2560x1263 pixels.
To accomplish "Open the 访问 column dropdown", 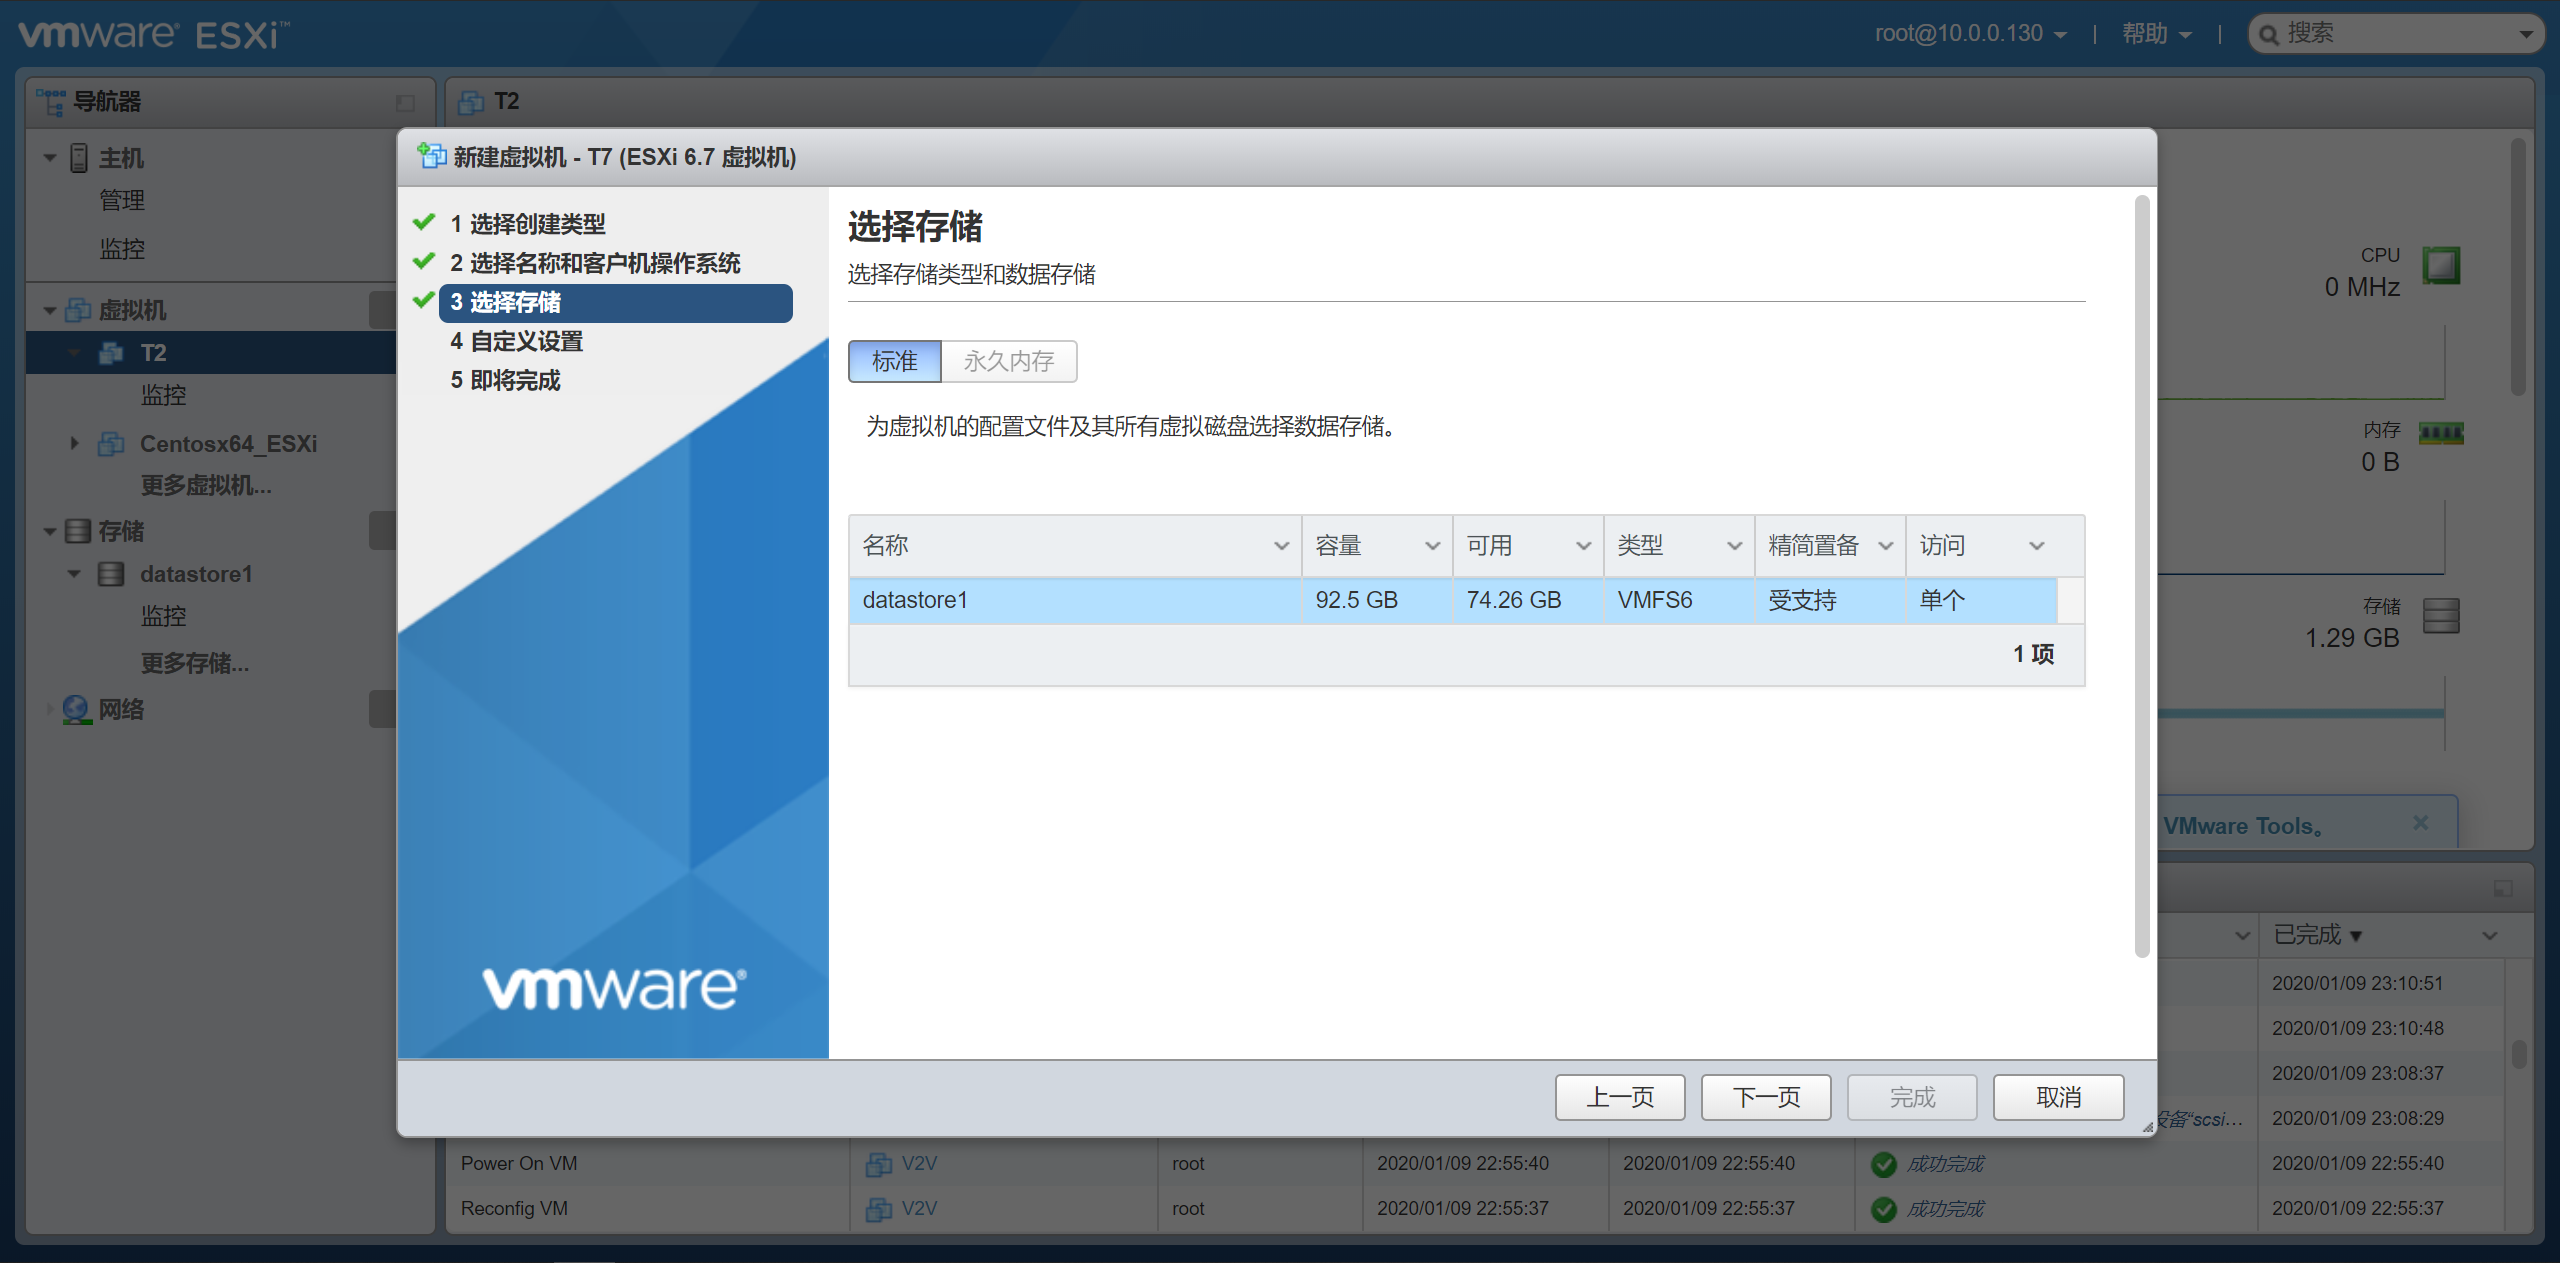I will 2037,546.
